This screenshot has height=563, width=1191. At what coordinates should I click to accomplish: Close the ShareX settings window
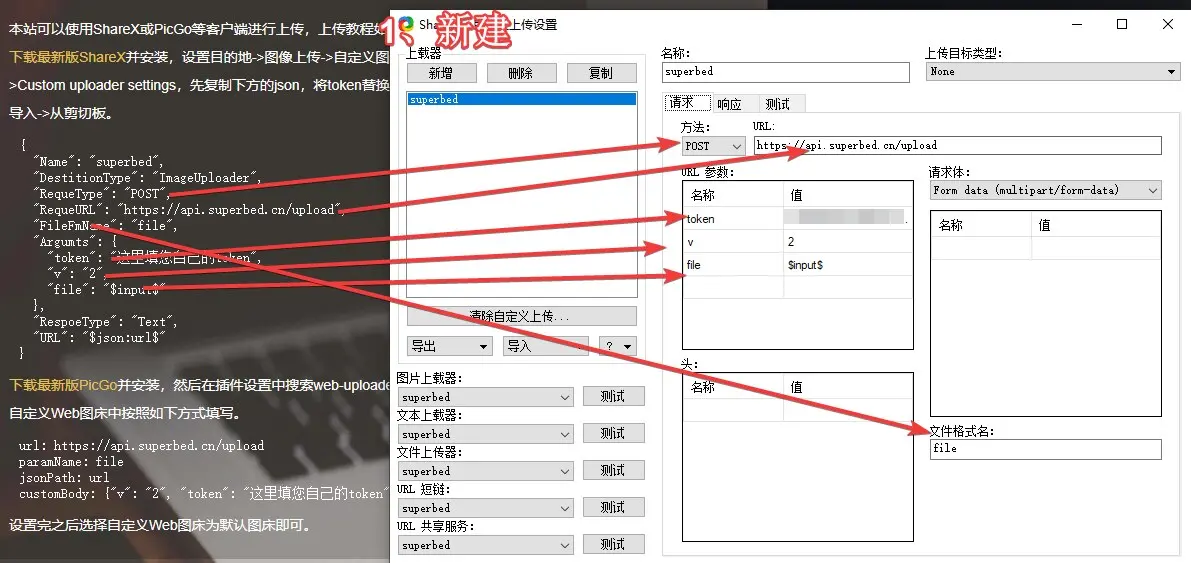click(x=1168, y=24)
